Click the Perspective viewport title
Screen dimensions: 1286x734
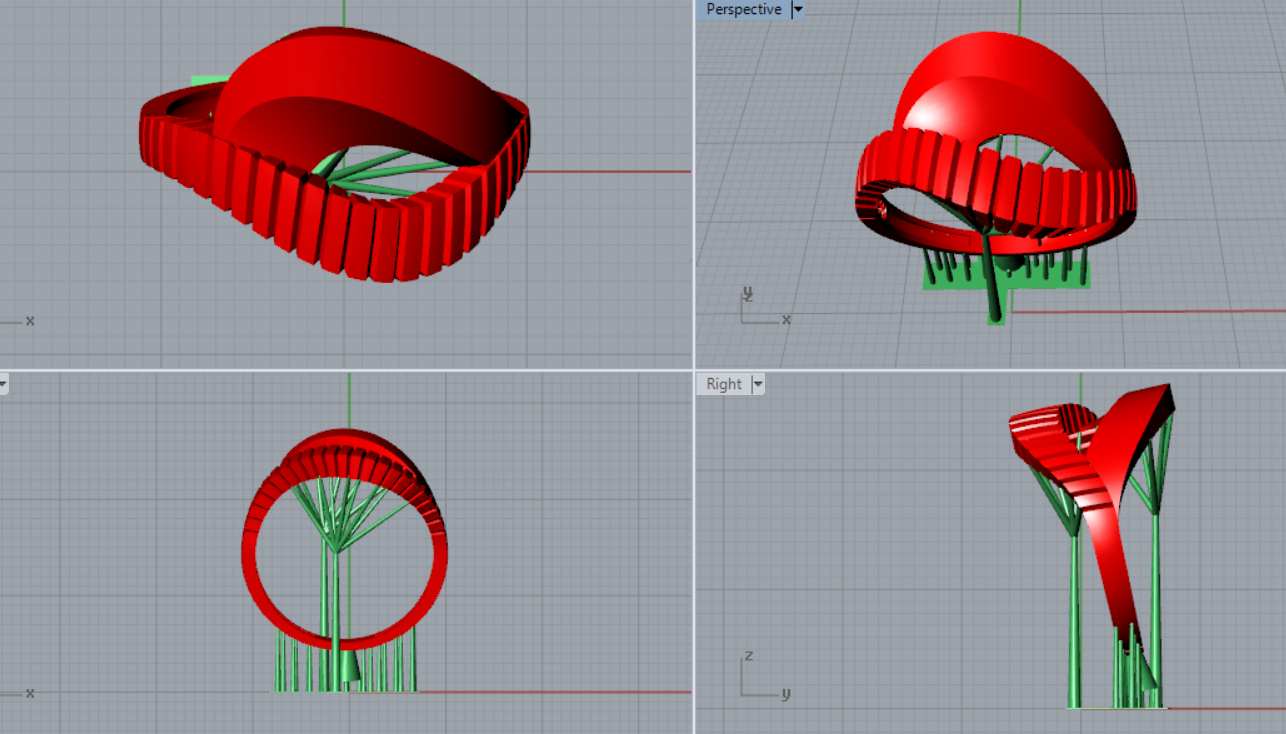[x=743, y=9]
